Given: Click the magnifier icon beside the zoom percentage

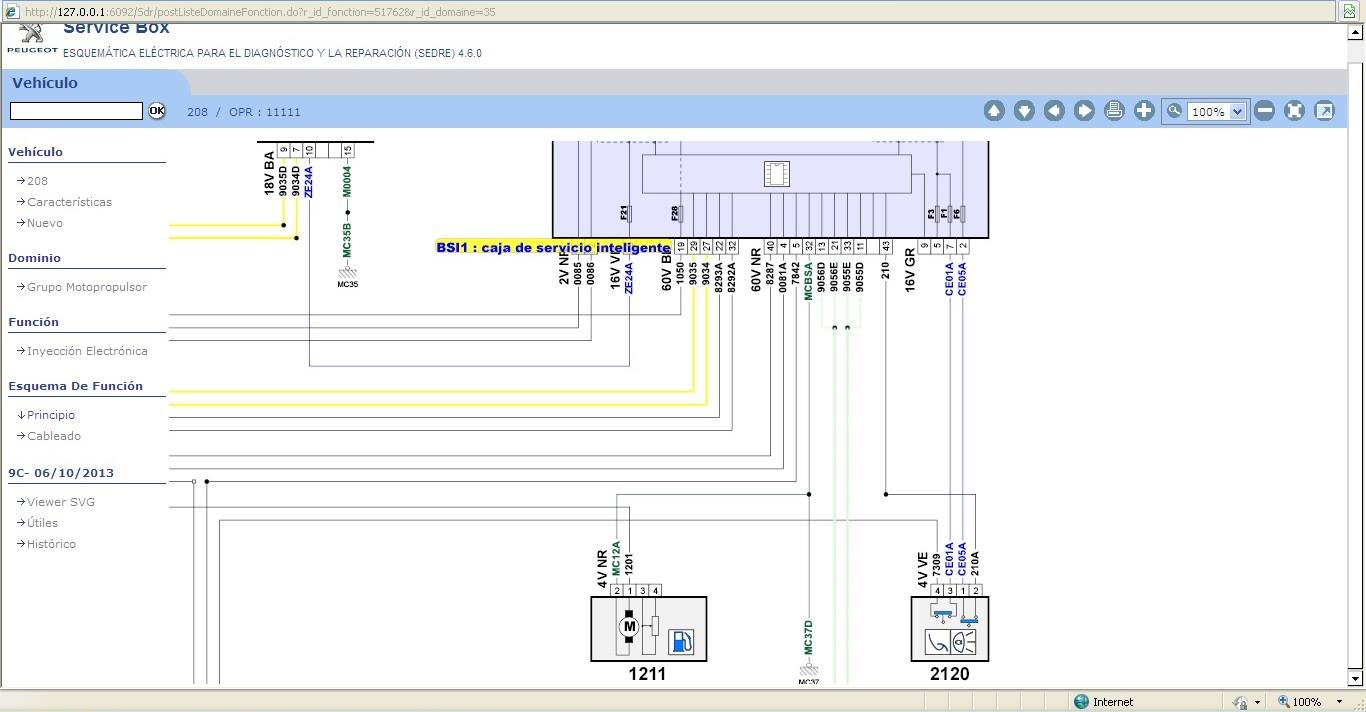Looking at the screenshot, I should (1174, 111).
